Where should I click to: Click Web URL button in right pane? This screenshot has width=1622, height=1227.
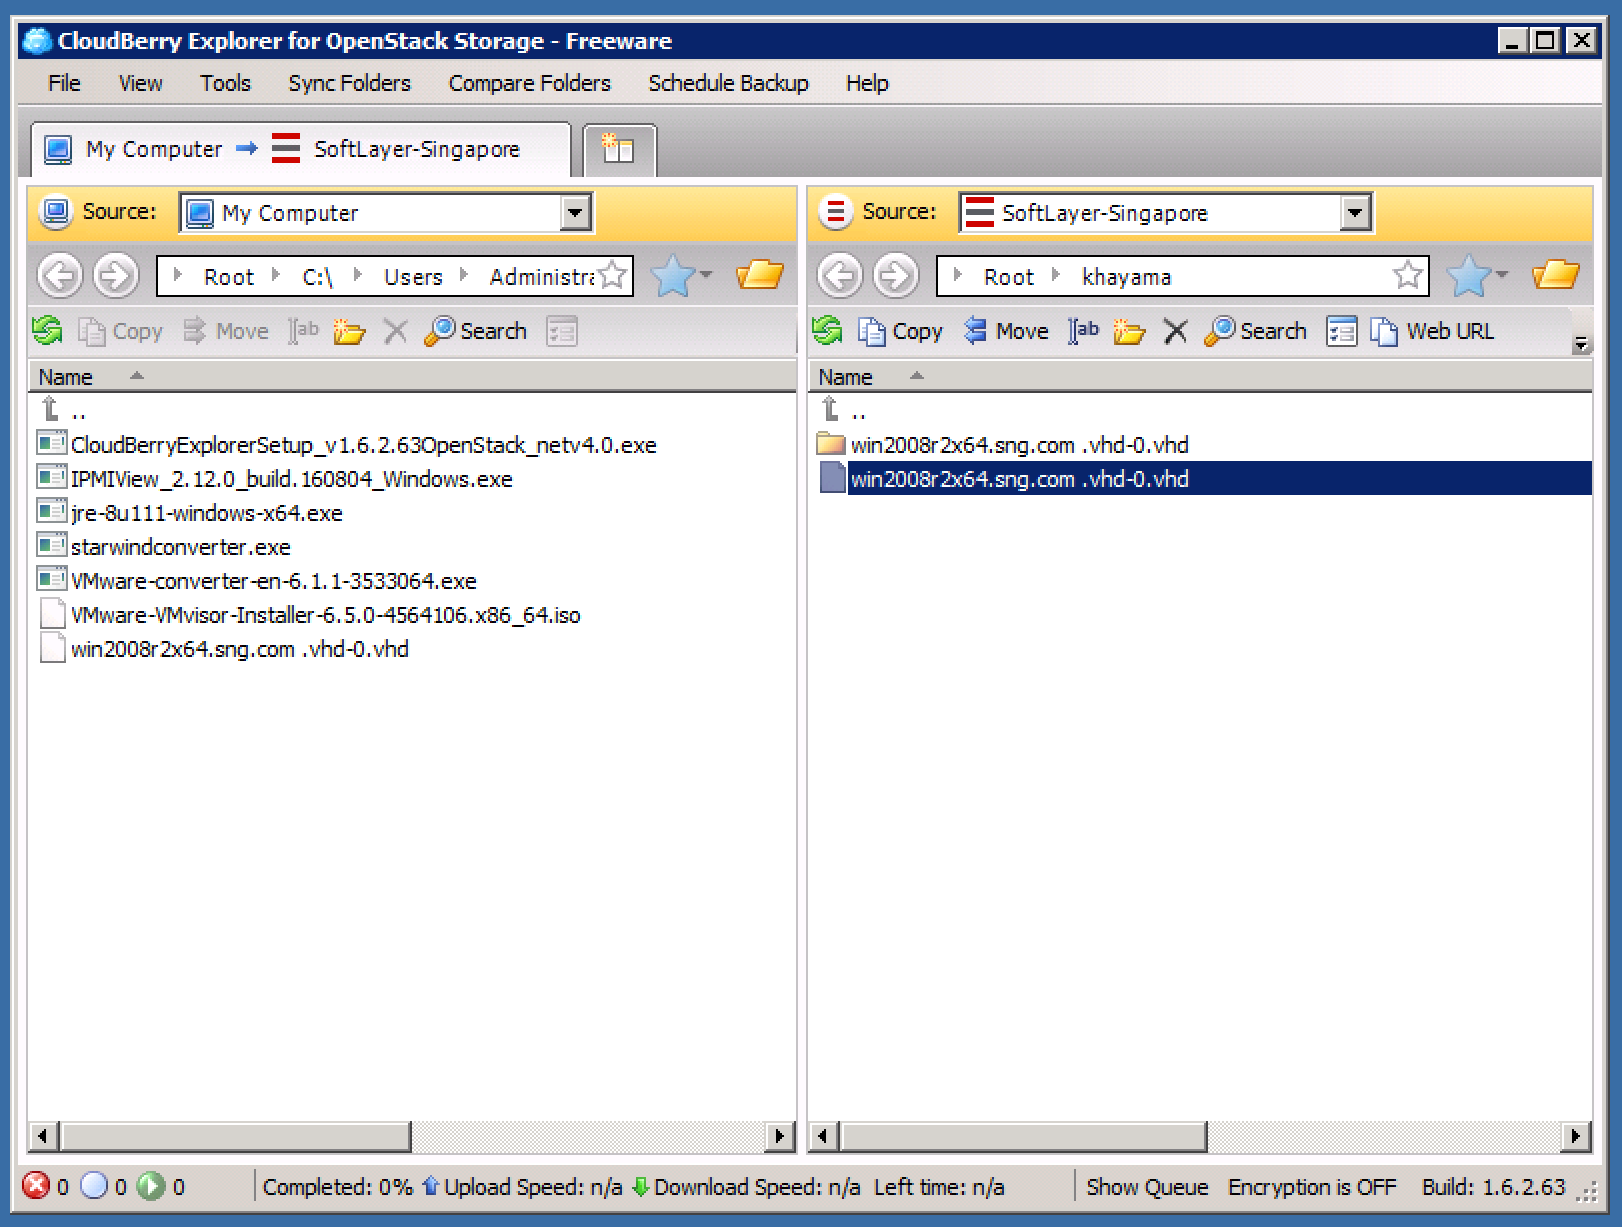tap(1432, 331)
